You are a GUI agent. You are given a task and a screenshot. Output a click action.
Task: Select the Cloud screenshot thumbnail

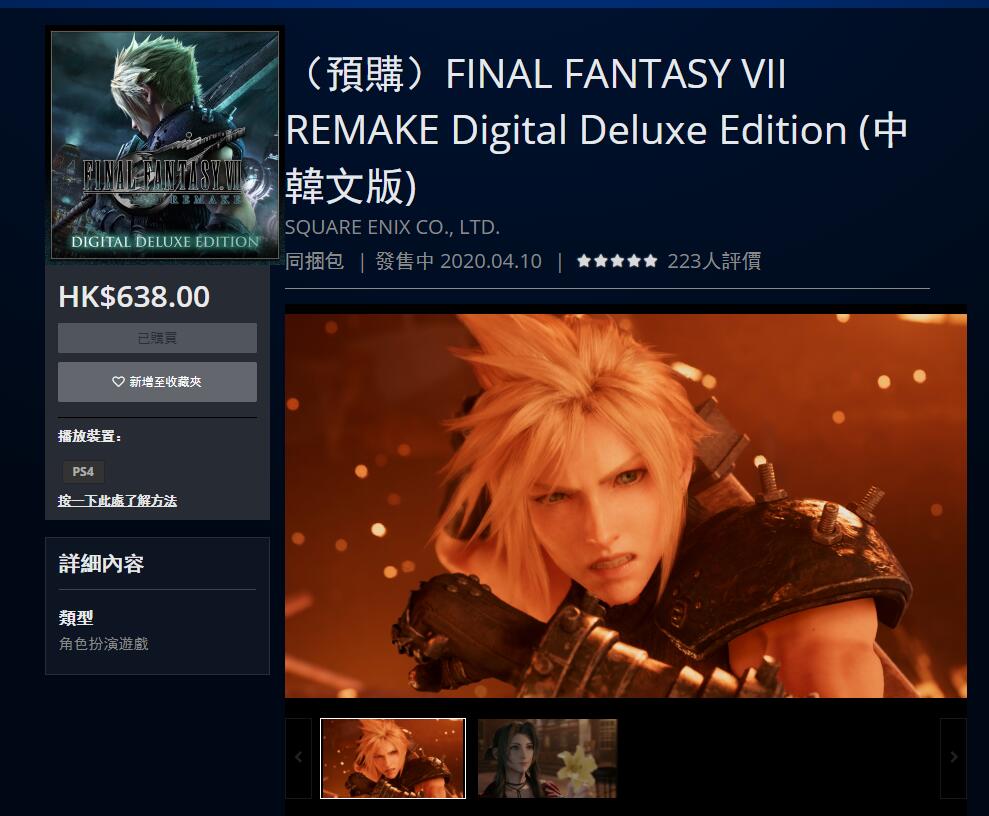click(x=393, y=758)
